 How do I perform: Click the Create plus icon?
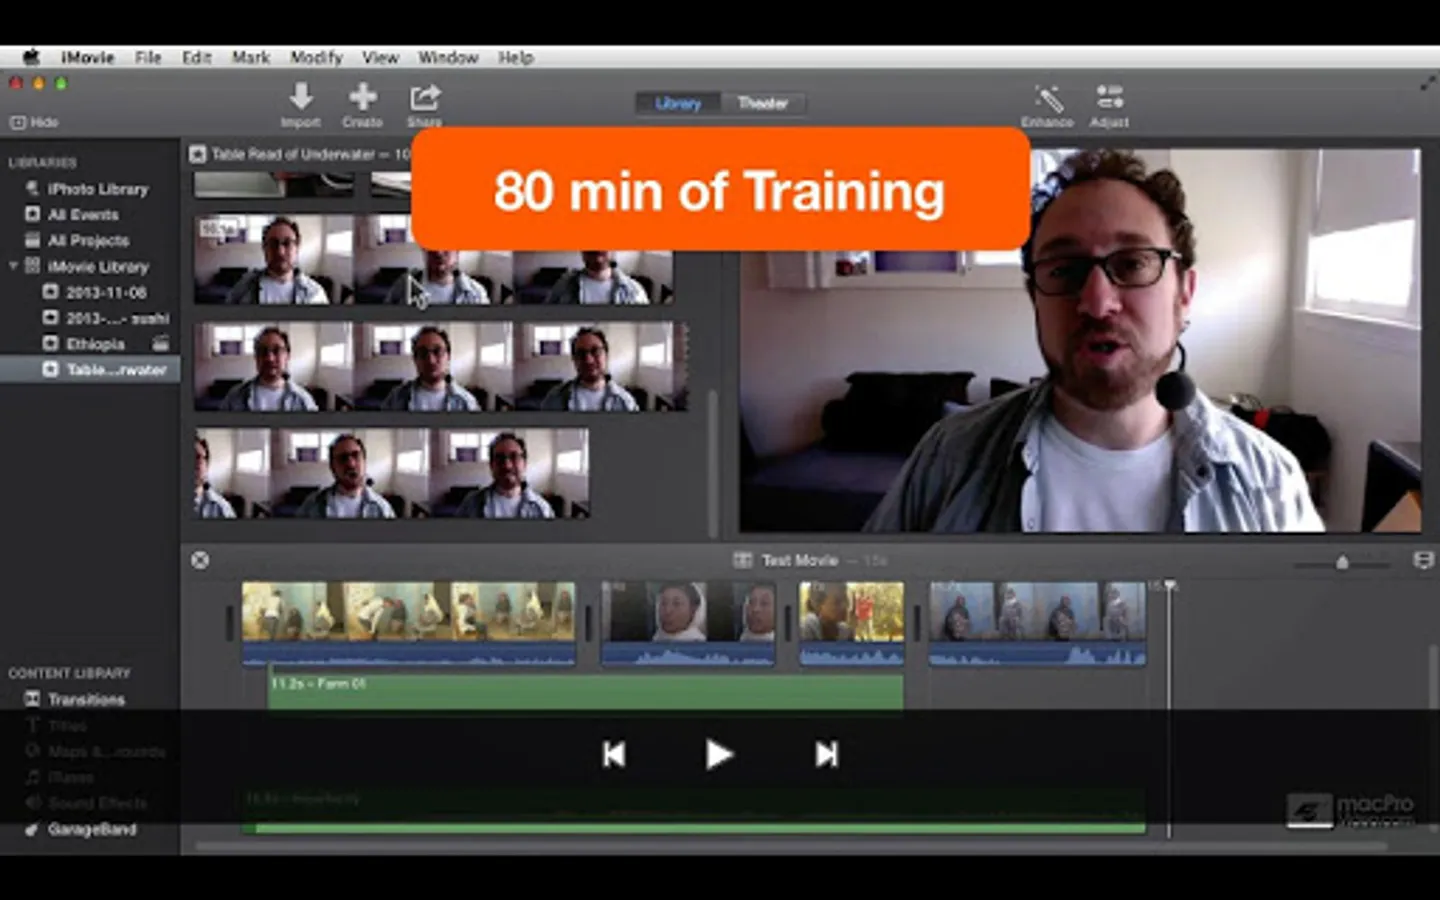[x=362, y=97]
